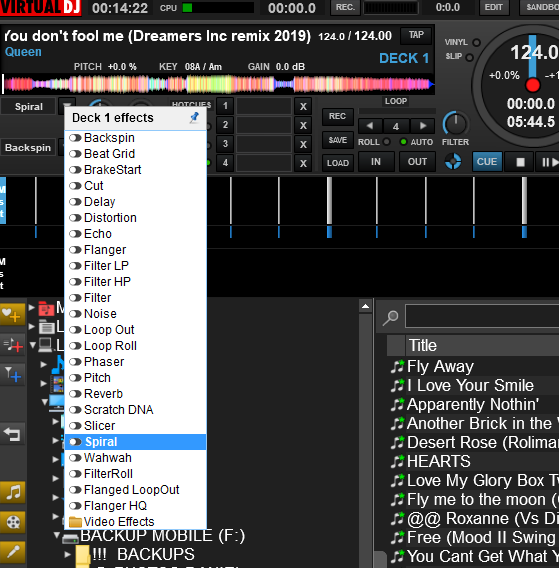Click the TAP tempo button
This screenshot has width=559, height=568.
click(x=416, y=35)
